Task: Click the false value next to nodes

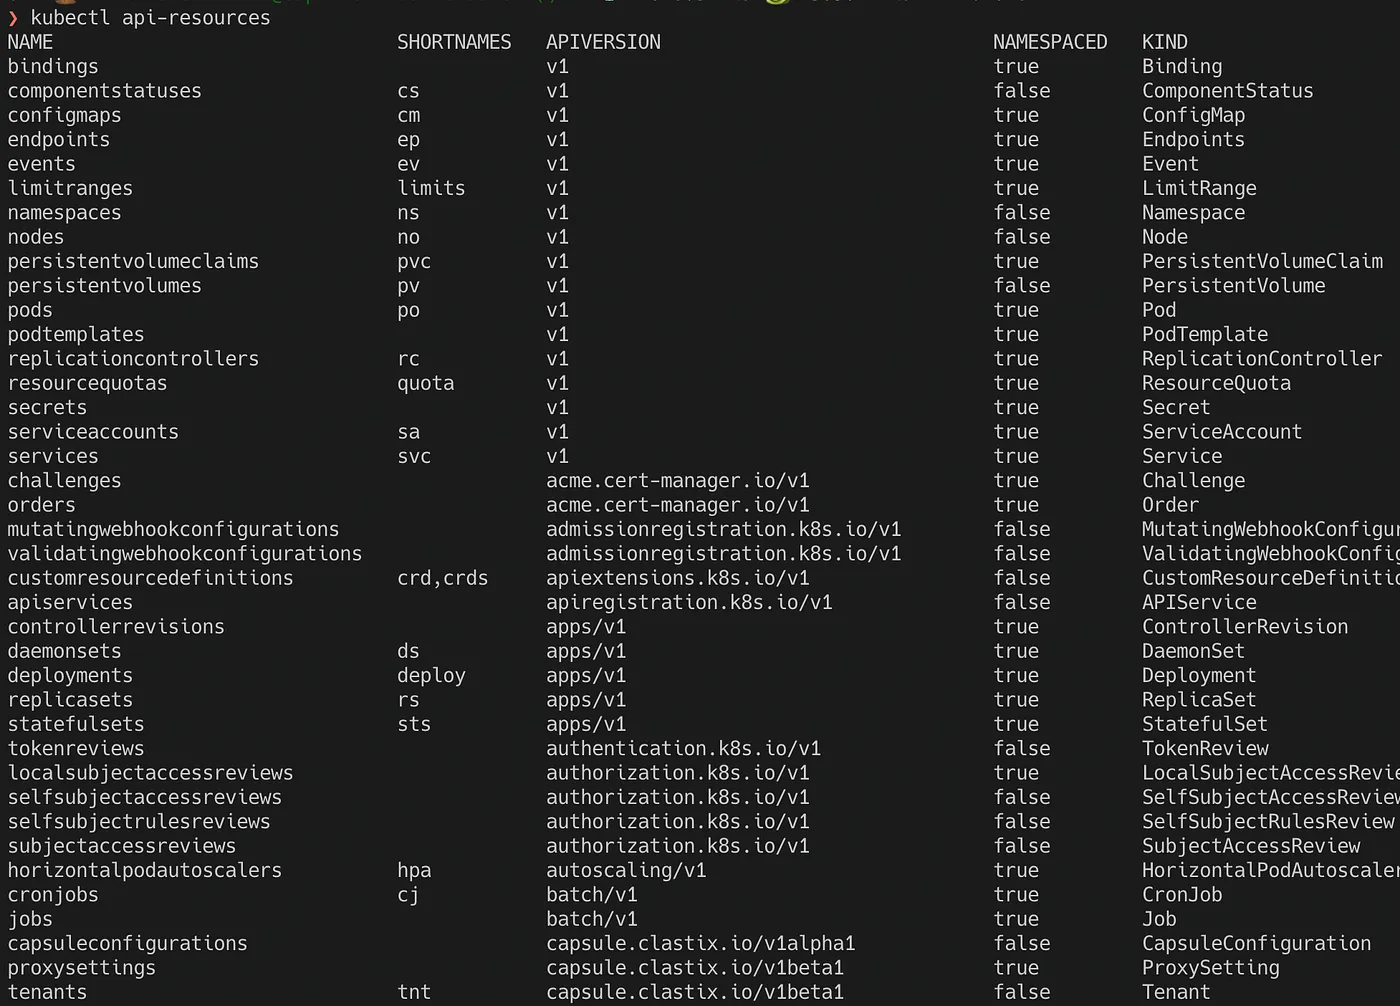Action: pyautogui.click(x=1022, y=237)
